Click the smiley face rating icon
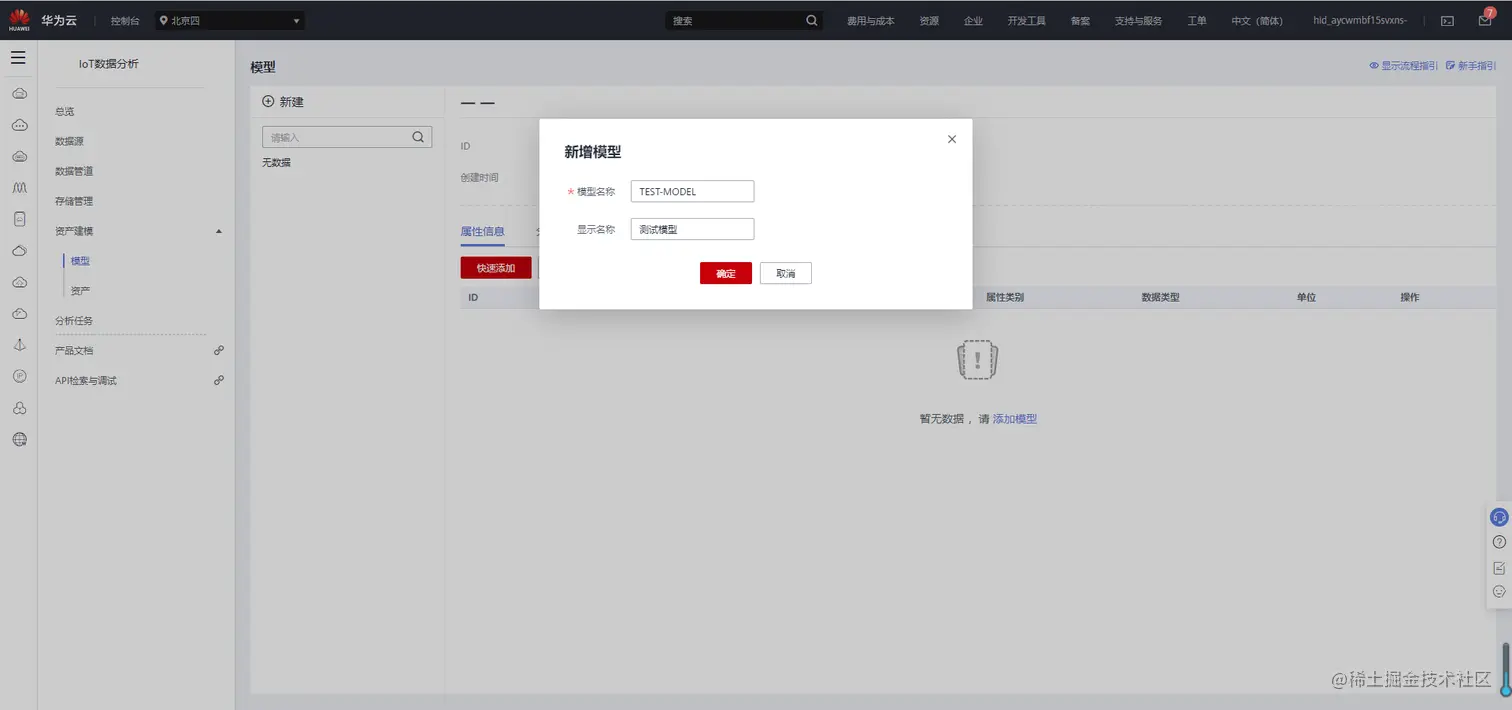Screen dimensions: 1512x710 1499,591
